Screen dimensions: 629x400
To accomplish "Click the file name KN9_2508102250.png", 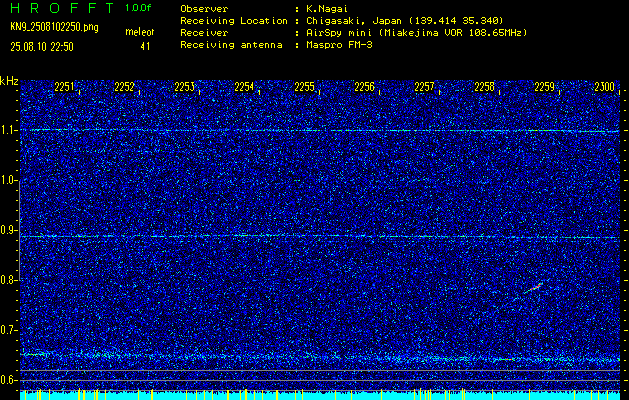I will (x=54, y=28).
